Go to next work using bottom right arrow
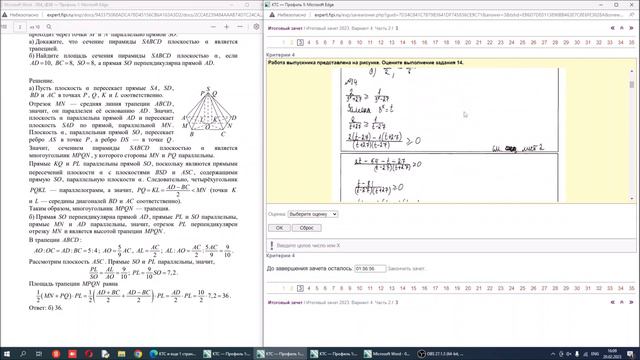The height and width of the screenshot is (360, 640). (x=631, y=302)
